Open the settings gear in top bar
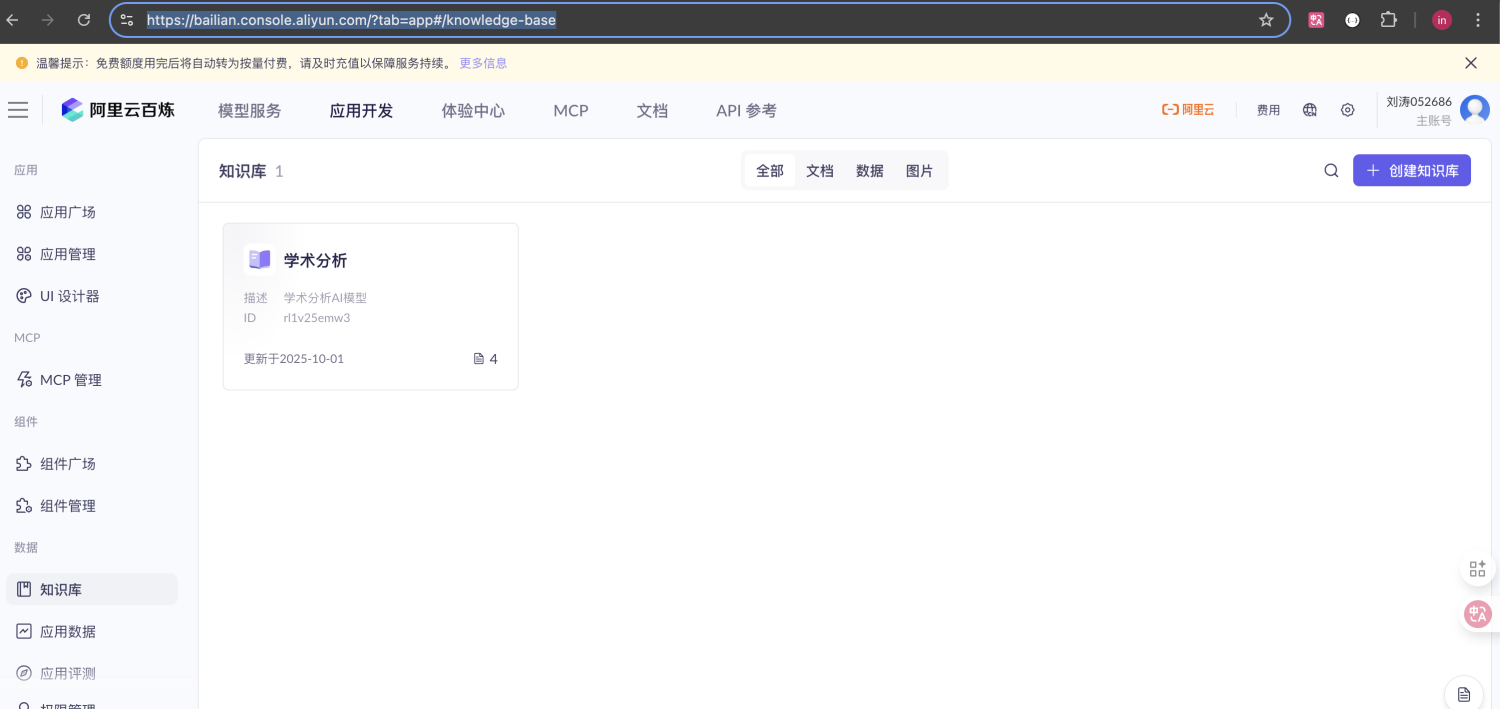Viewport: 1500px width, 709px height. [1347, 110]
